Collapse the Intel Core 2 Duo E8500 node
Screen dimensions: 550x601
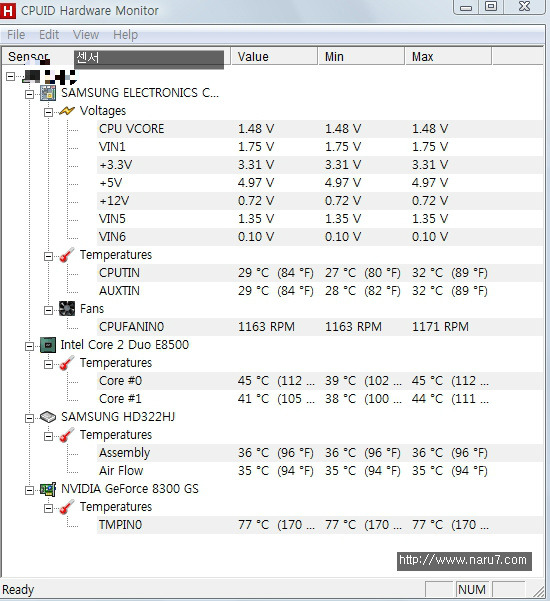(x=30, y=346)
